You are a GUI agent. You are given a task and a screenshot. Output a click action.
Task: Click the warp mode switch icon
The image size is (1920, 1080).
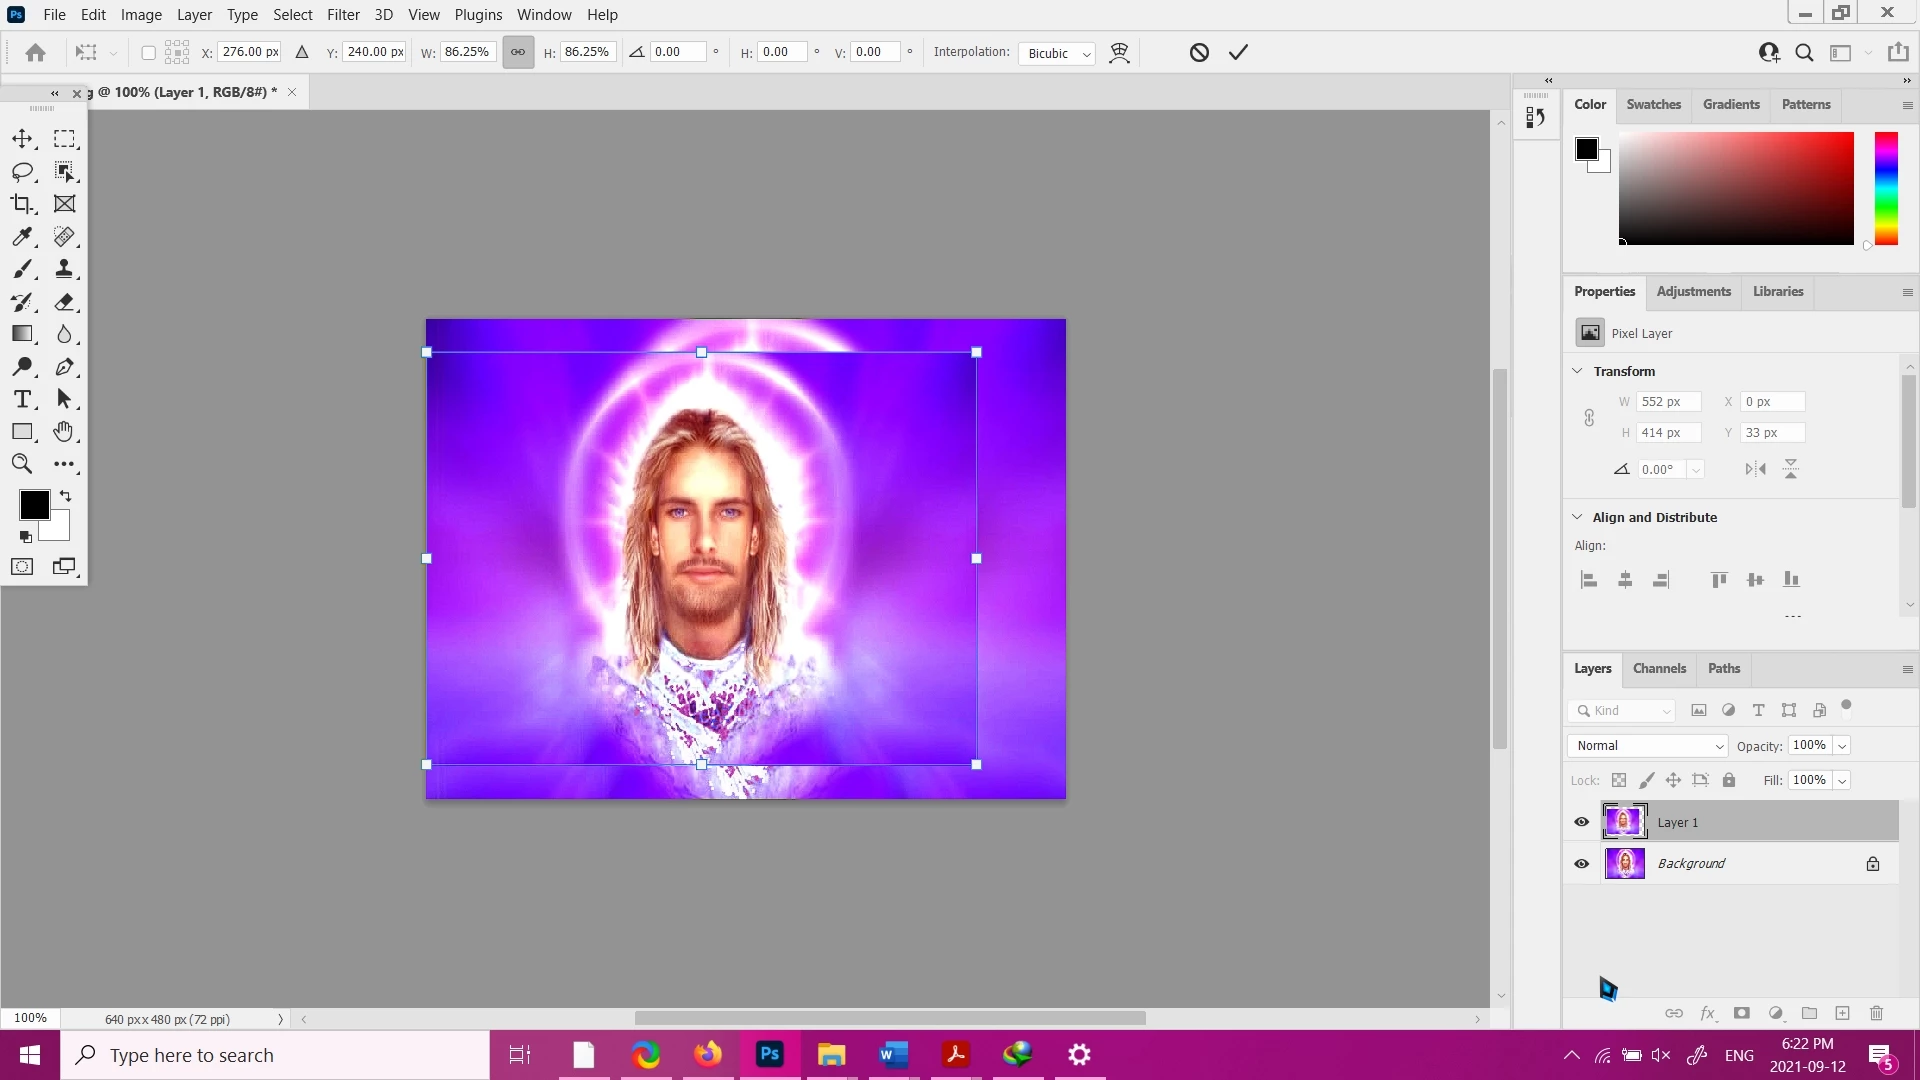[1119, 52]
